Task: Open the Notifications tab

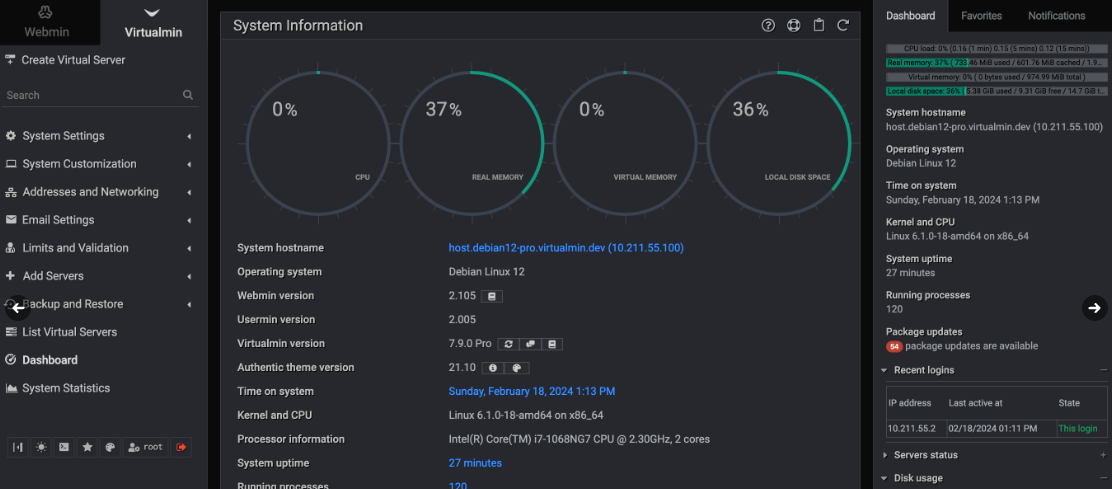Action: coord(1056,16)
